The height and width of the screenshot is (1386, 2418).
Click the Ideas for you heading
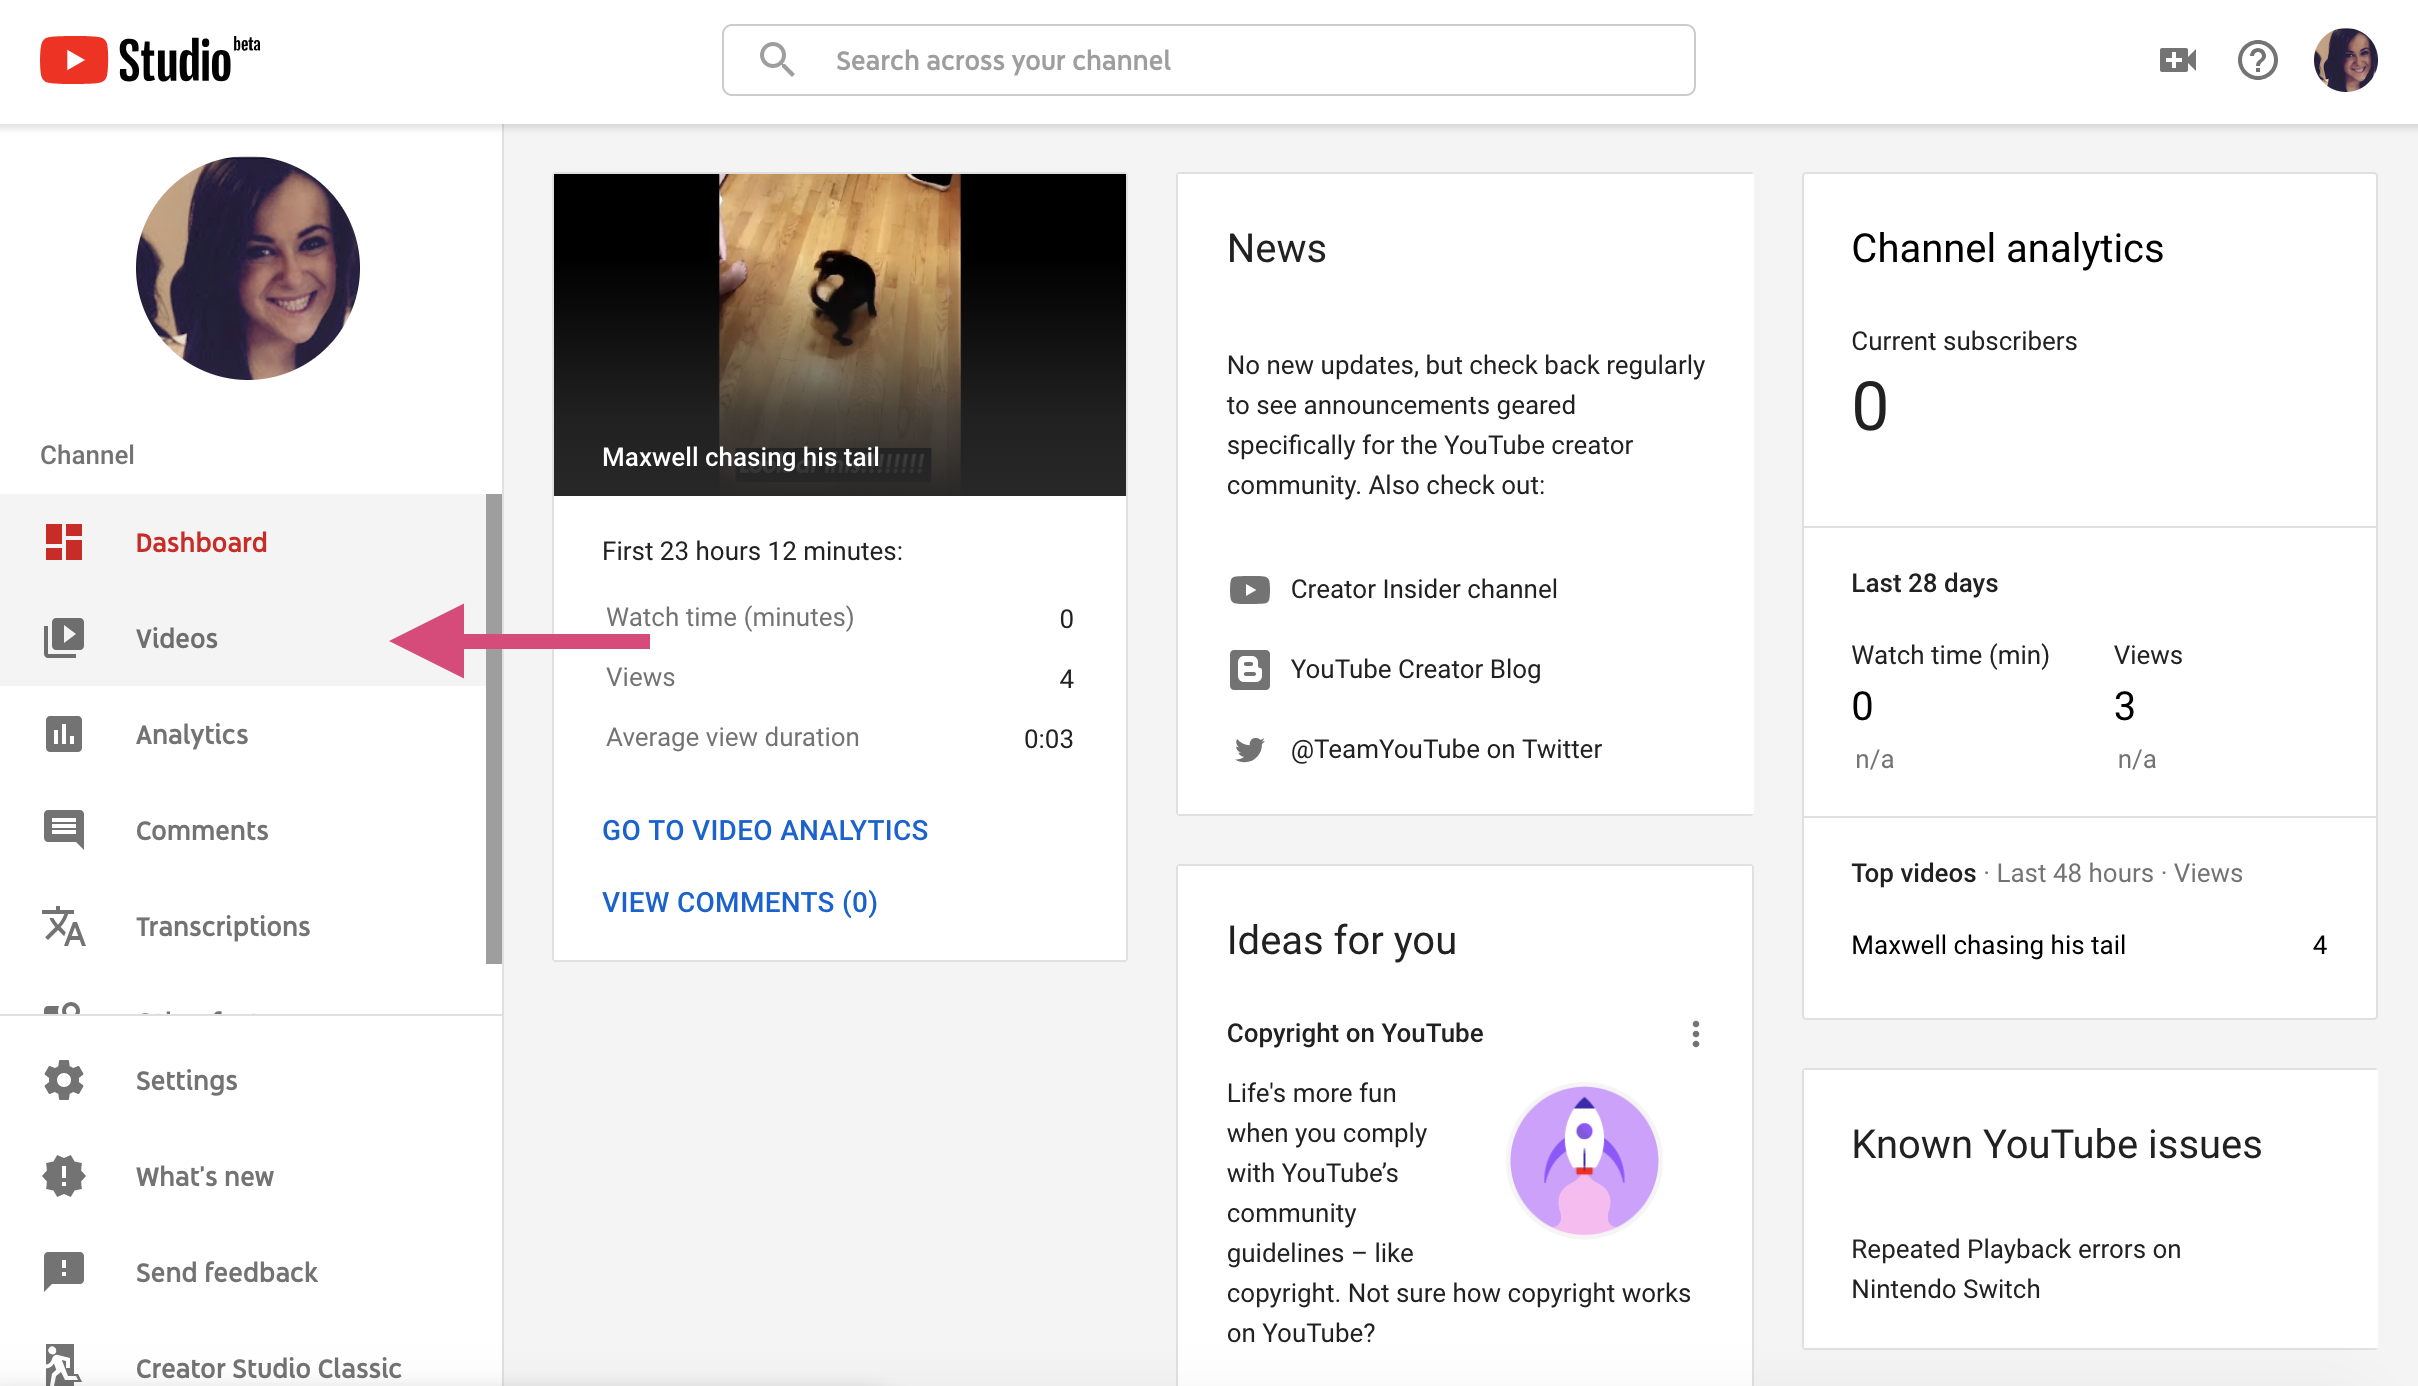[x=1341, y=941]
